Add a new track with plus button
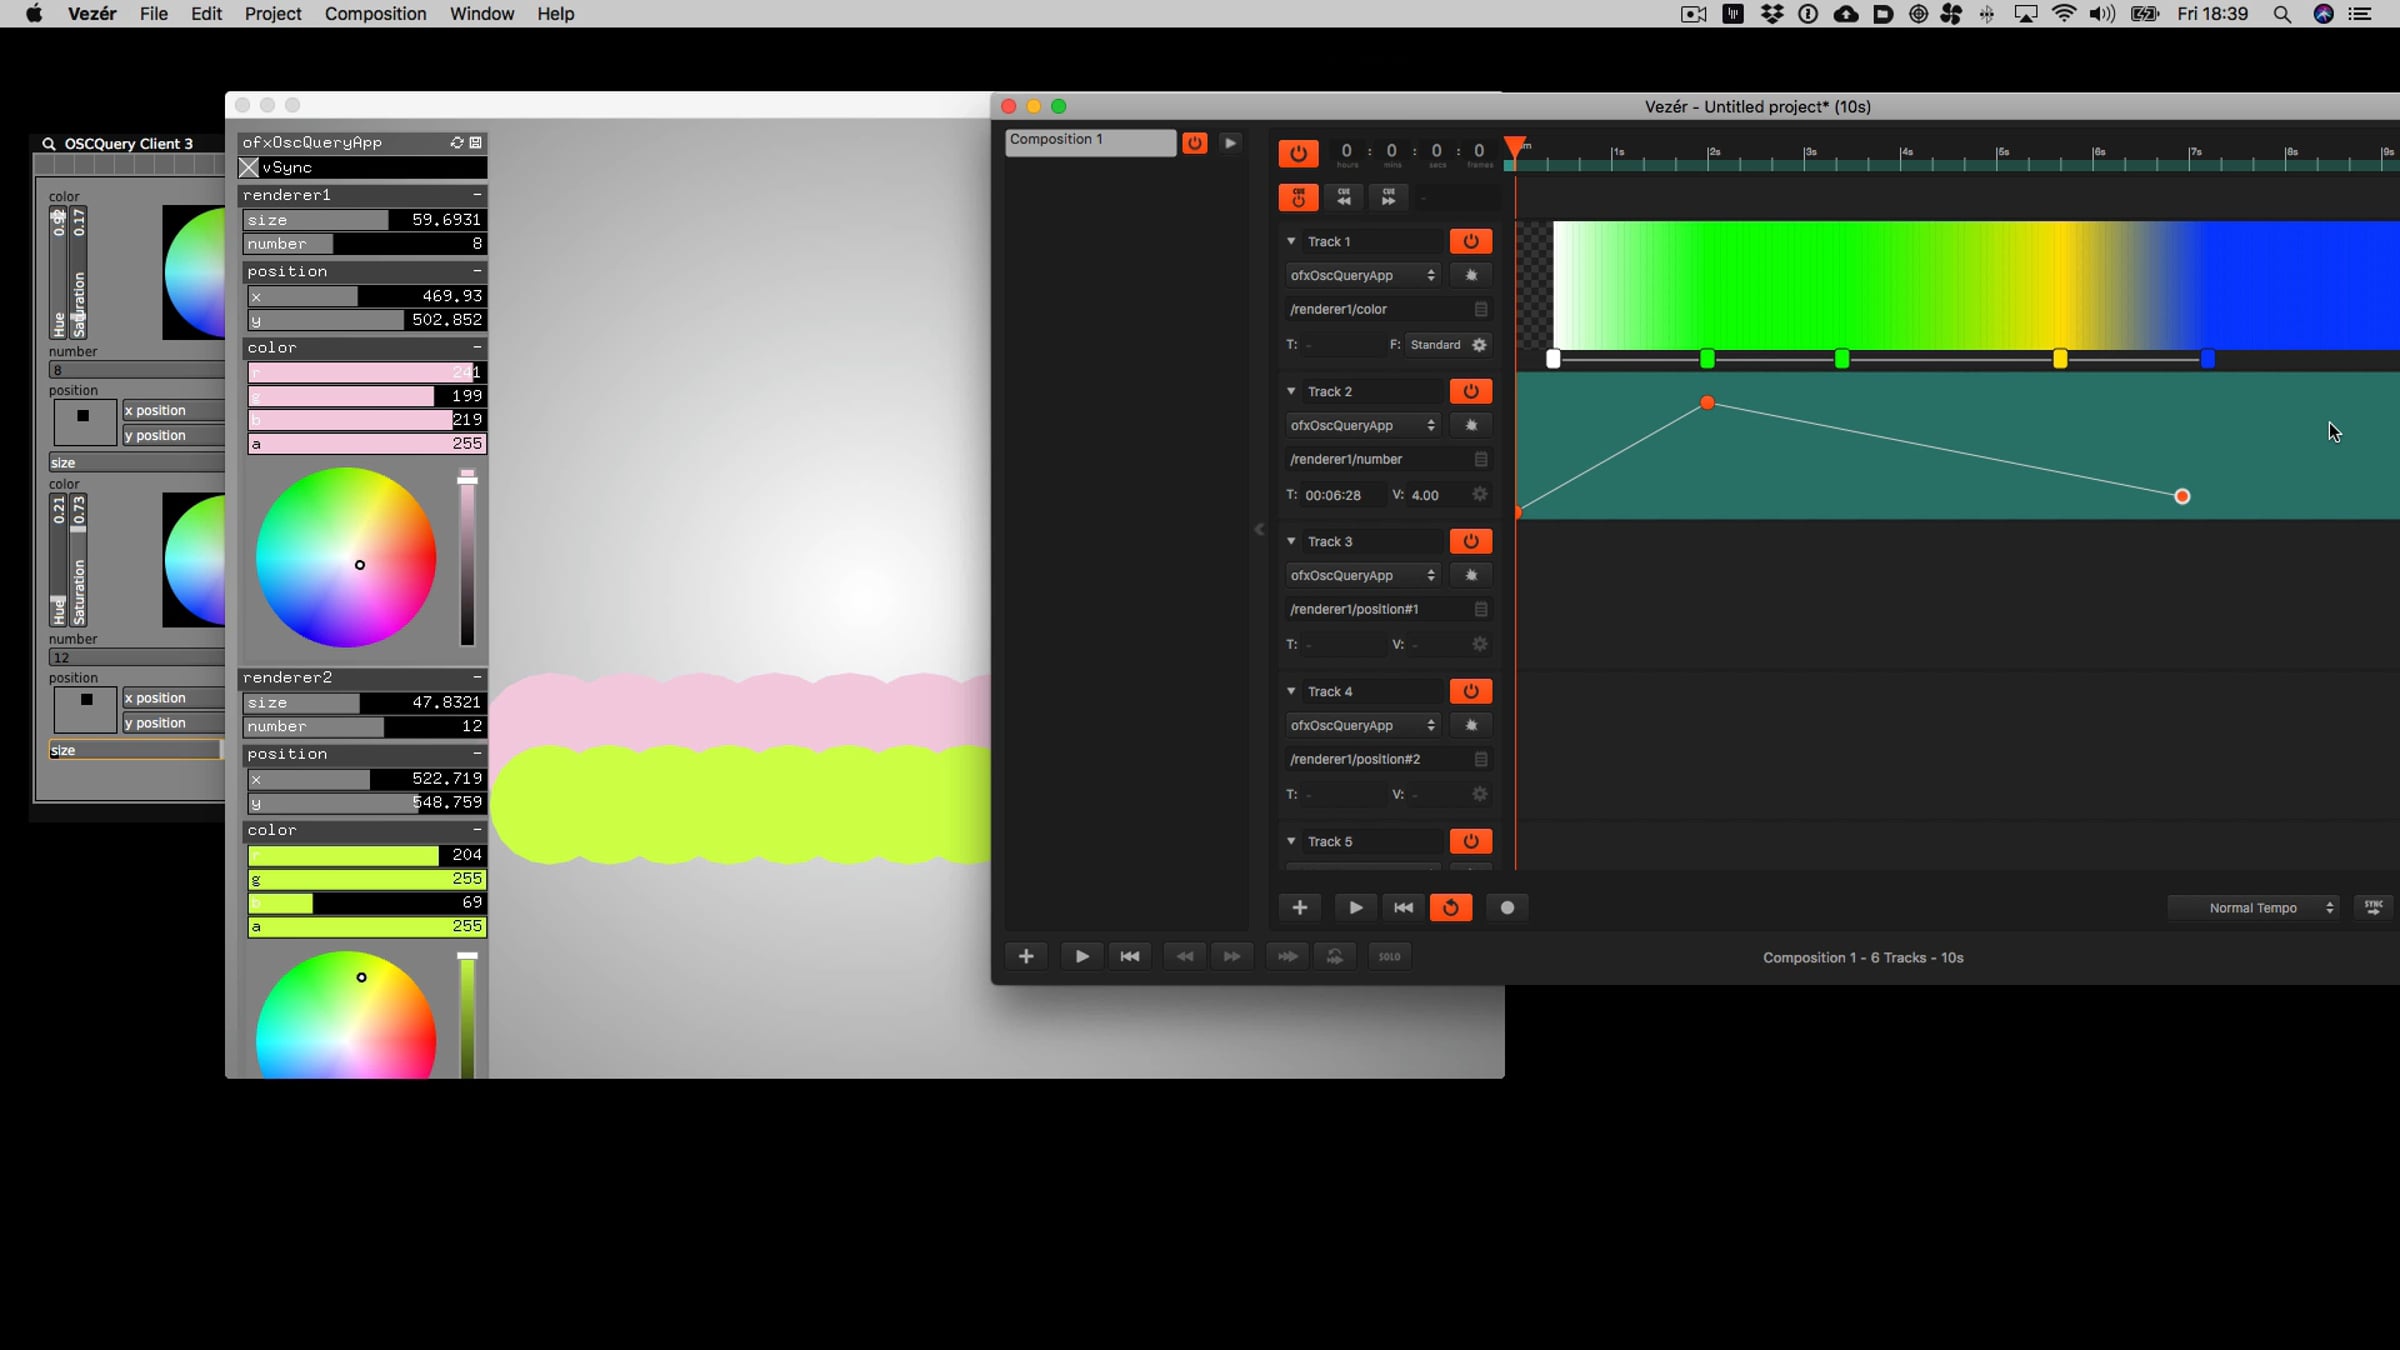The height and width of the screenshot is (1350, 2400). click(1300, 907)
